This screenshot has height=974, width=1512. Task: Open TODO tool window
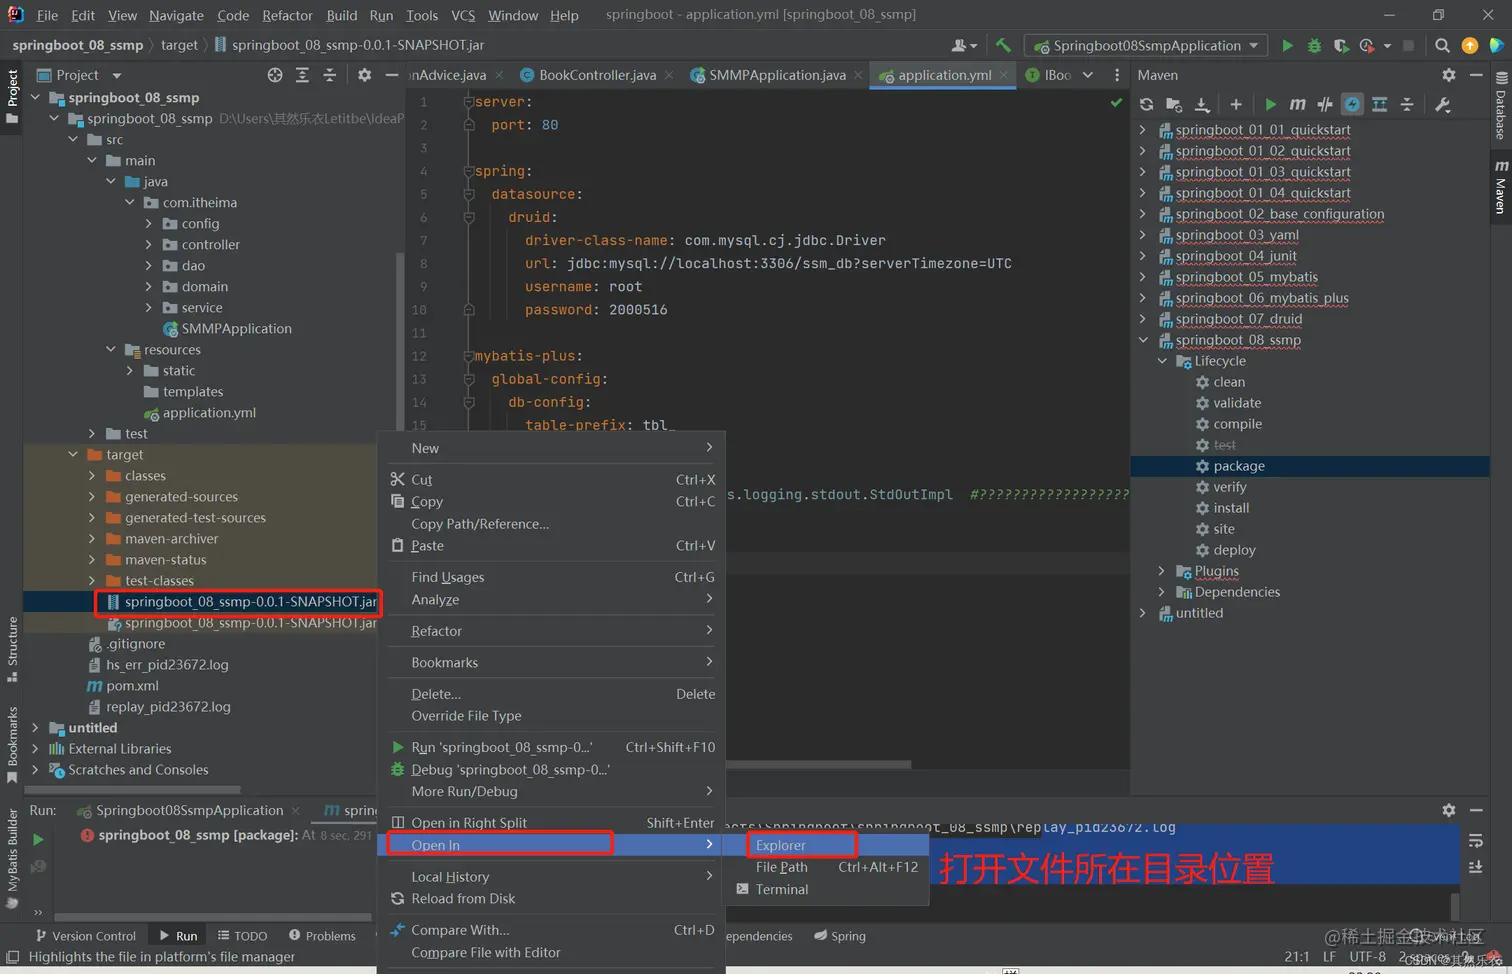(x=241, y=936)
